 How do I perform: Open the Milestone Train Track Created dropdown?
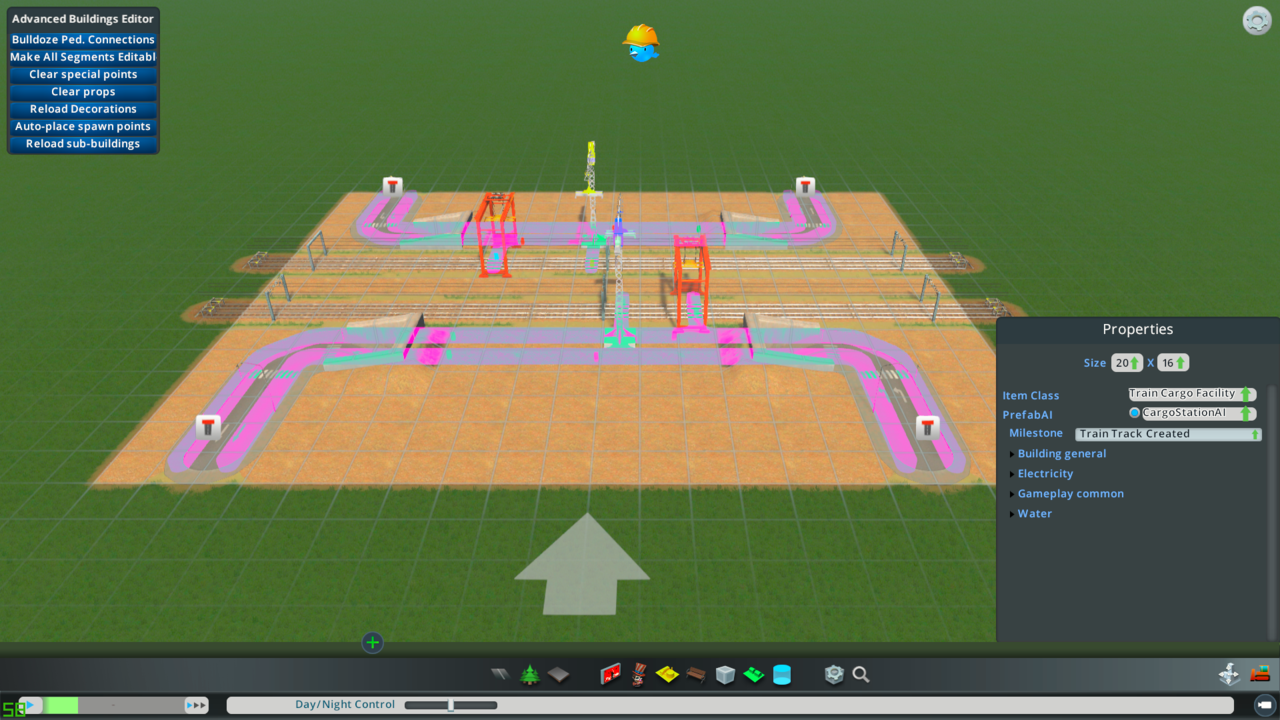tap(1168, 434)
